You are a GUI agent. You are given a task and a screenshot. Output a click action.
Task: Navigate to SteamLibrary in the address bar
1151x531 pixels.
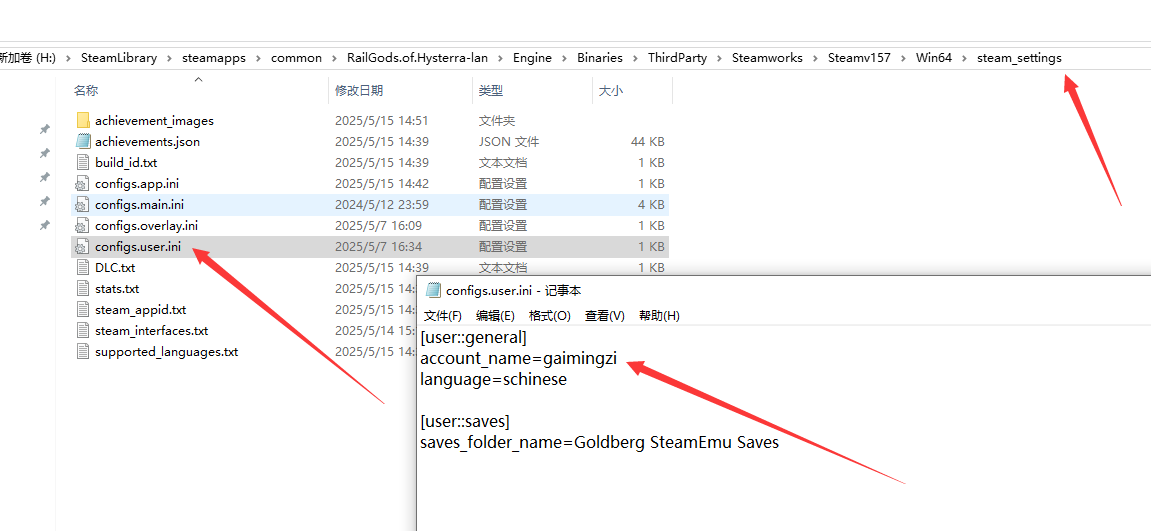click(x=119, y=58)
